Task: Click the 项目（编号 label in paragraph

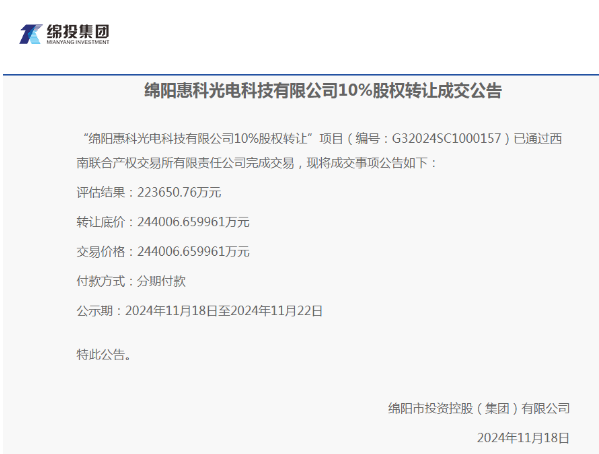Action: [350, 138]
